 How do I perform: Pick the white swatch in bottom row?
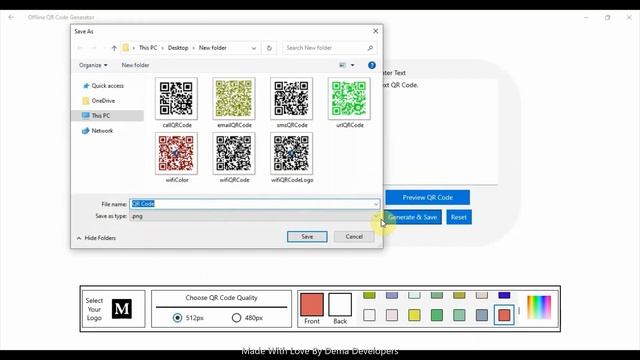coord(369,315)
